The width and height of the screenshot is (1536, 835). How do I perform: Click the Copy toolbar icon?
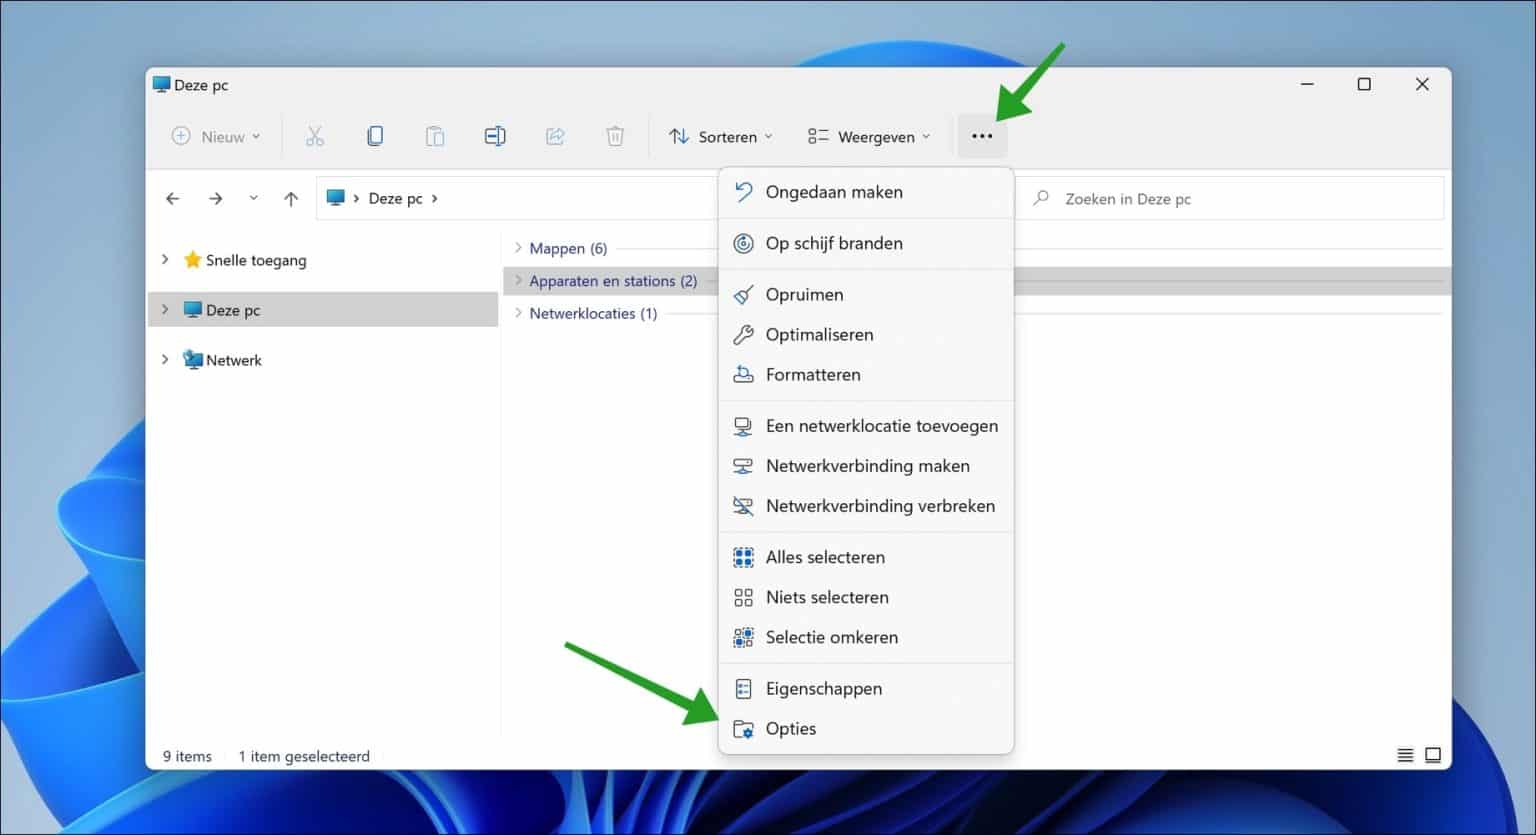coord(375,136)
